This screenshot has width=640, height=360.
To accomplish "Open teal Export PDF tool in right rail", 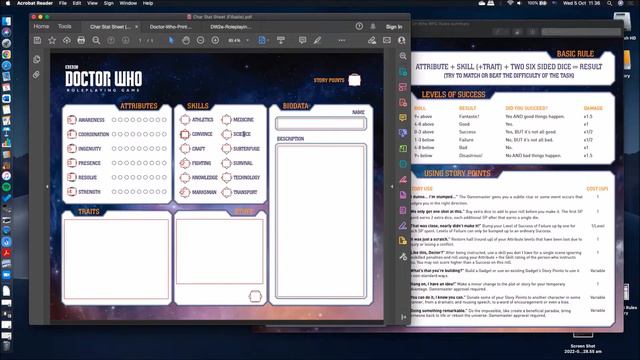I will [x=403, y=72].
